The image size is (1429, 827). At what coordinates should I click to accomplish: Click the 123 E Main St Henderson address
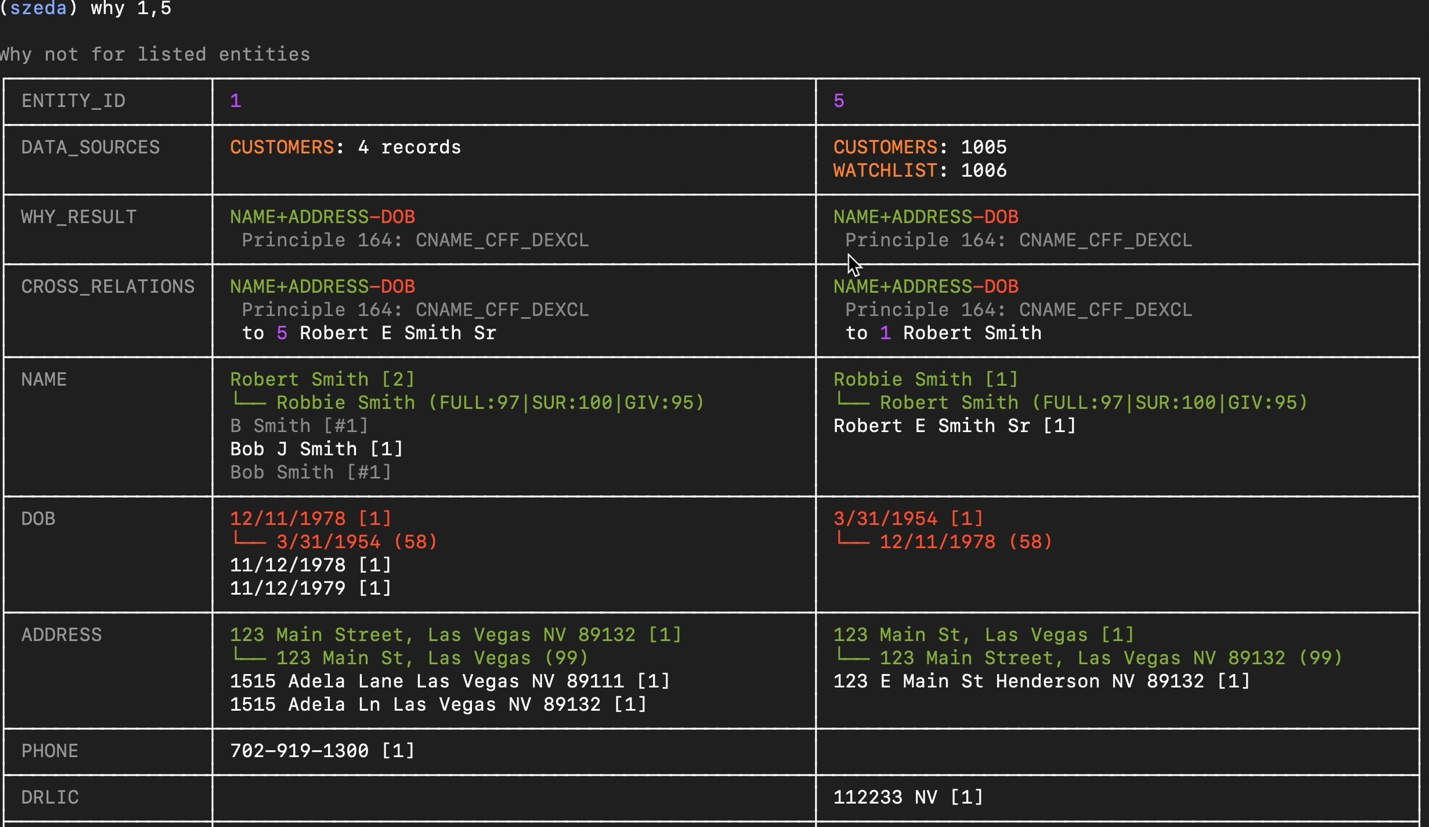point(1041,682)
